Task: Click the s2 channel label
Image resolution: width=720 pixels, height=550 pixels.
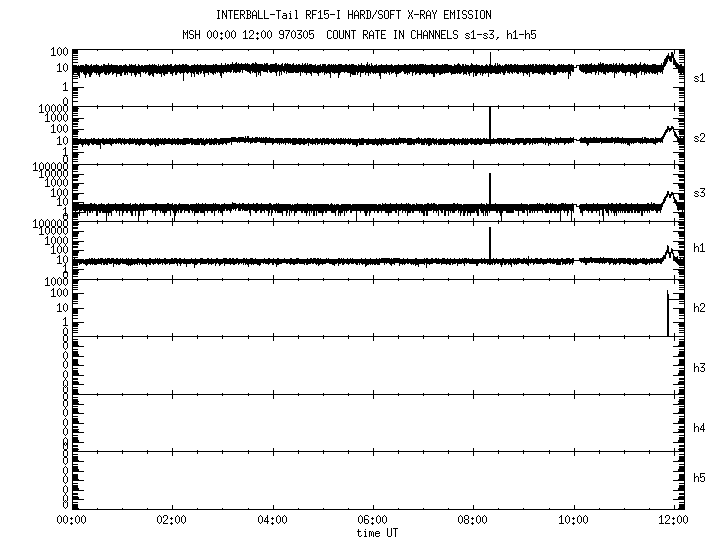Action: [700, 137]
